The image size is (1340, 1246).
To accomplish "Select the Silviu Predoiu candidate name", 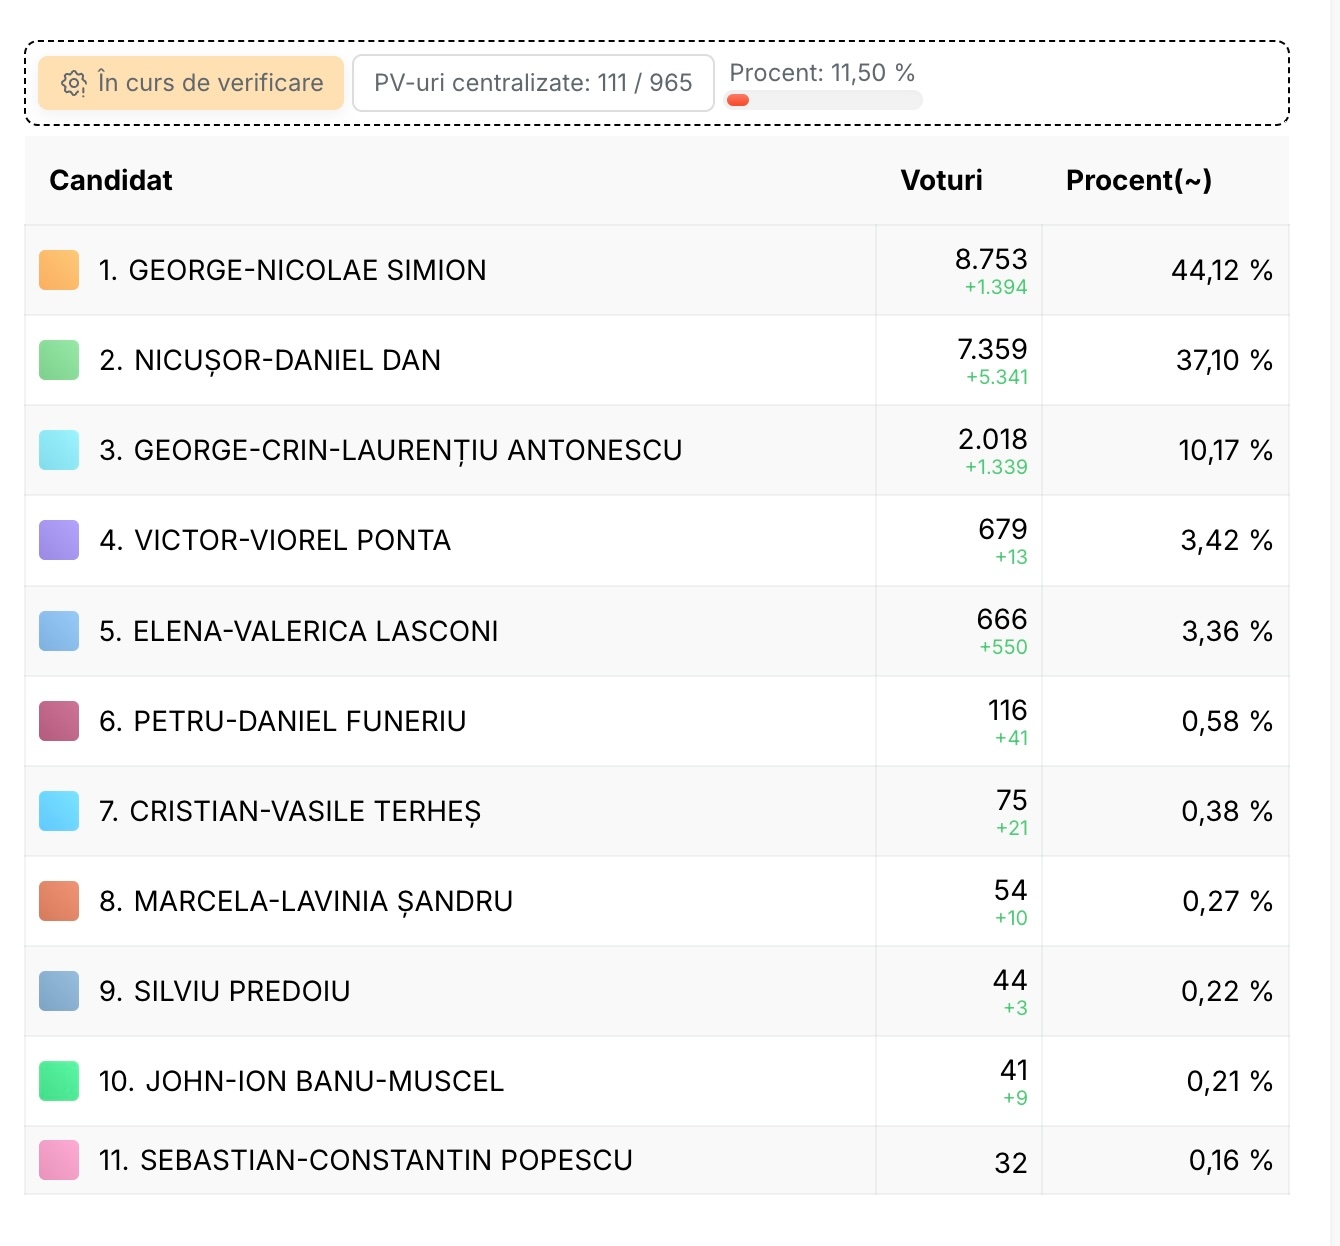I will point(225,991).
